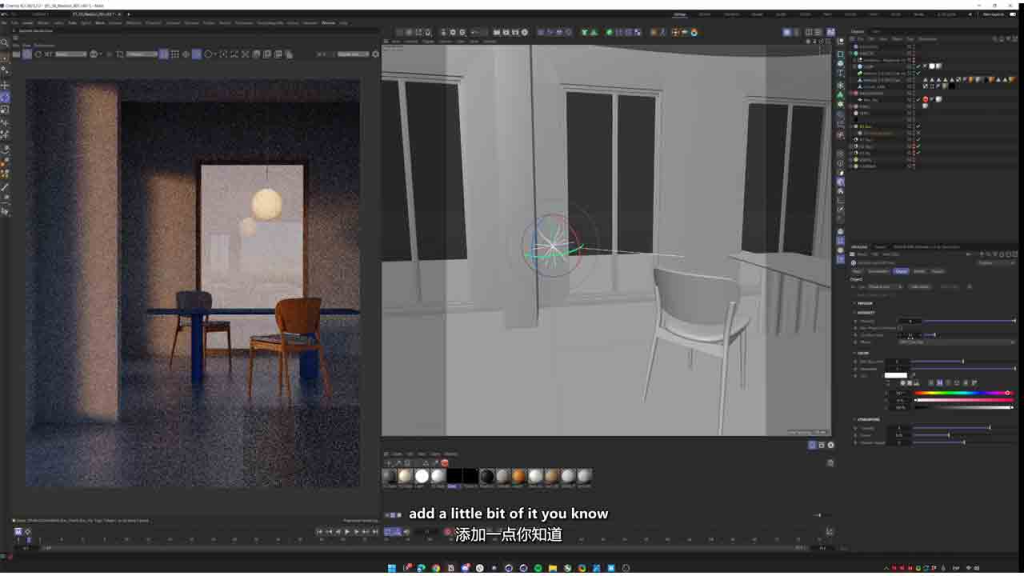Image resolution: width=1024 pixels, height=576 pixels.
Task: Click the highlighted tool icon in left tool column
Action: coord(5,98)
